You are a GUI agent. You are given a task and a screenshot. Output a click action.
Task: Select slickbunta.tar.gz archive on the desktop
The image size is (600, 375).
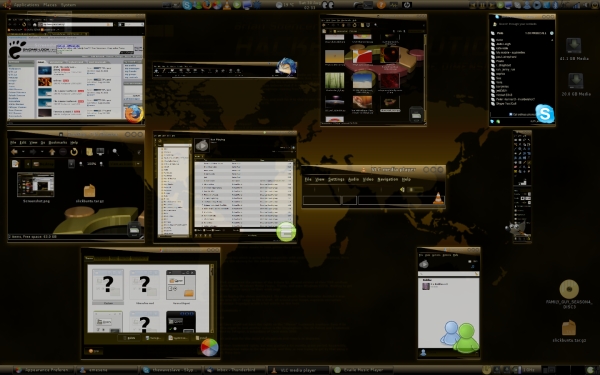point(569,327)
